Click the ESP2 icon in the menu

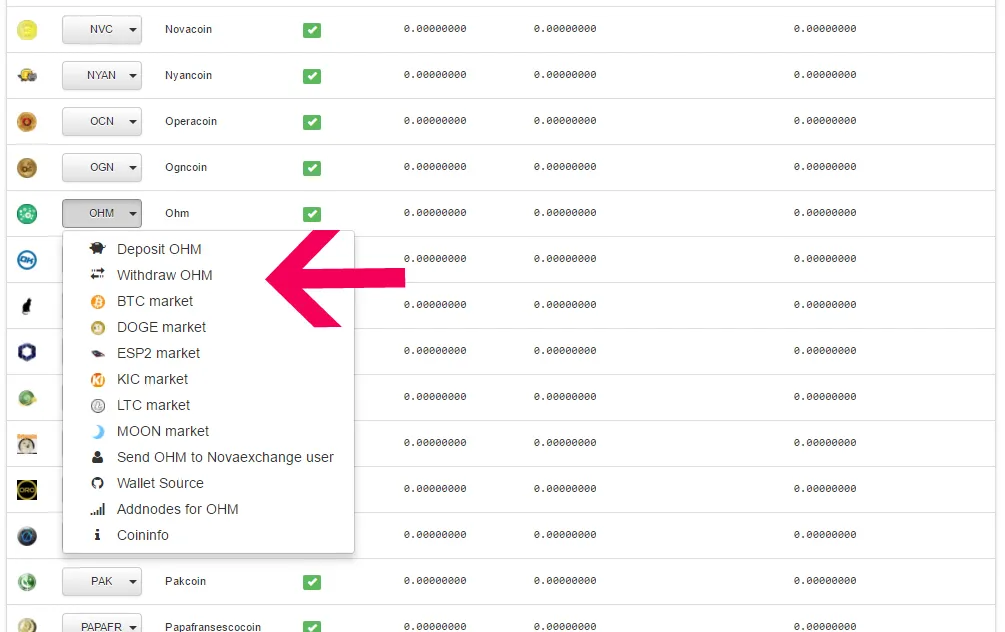click(97, 353)
